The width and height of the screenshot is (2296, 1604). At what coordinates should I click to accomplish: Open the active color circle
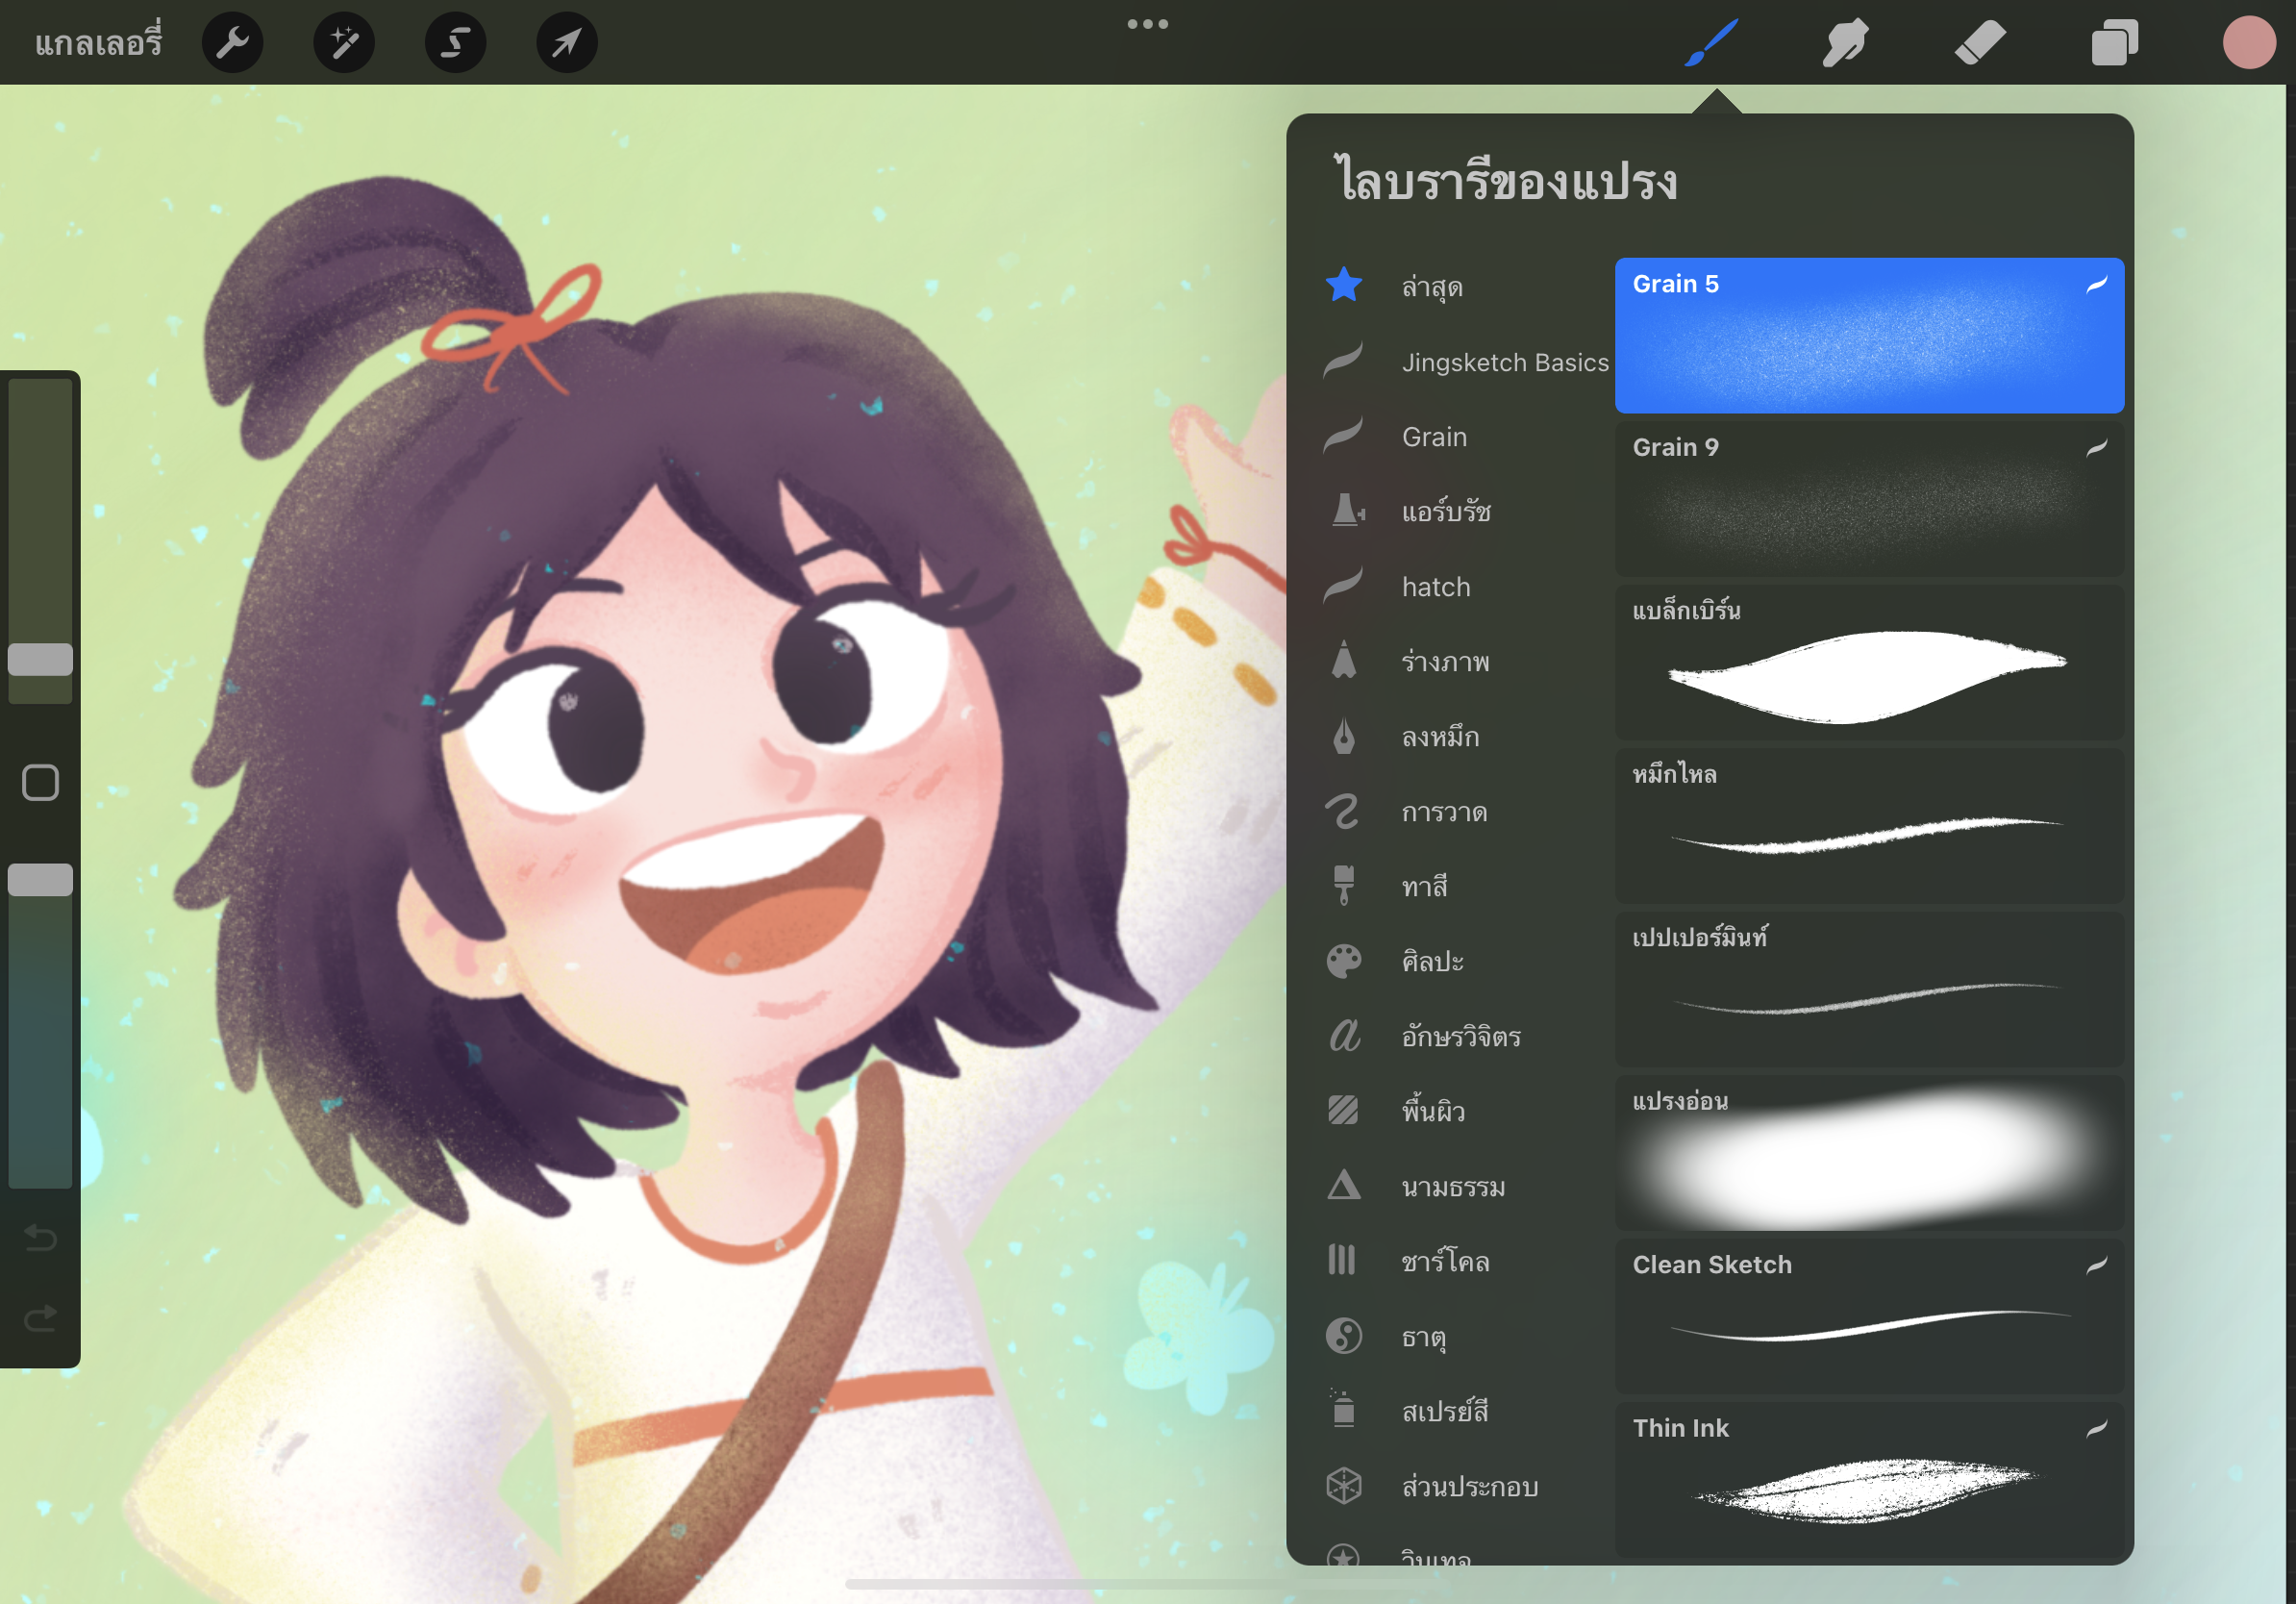click(x=2249, y=43)
